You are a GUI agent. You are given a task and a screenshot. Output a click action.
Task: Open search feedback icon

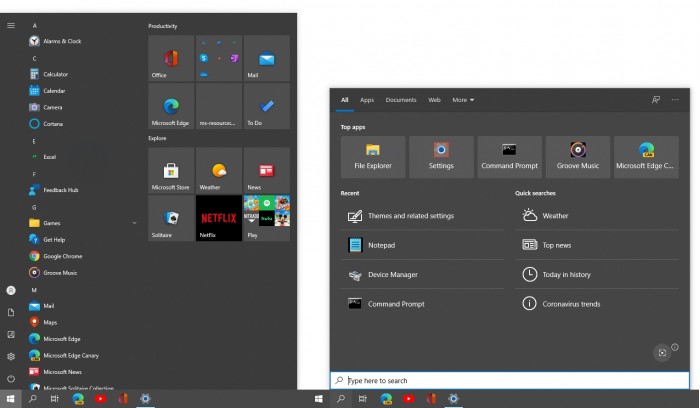(x=656, y=100)
